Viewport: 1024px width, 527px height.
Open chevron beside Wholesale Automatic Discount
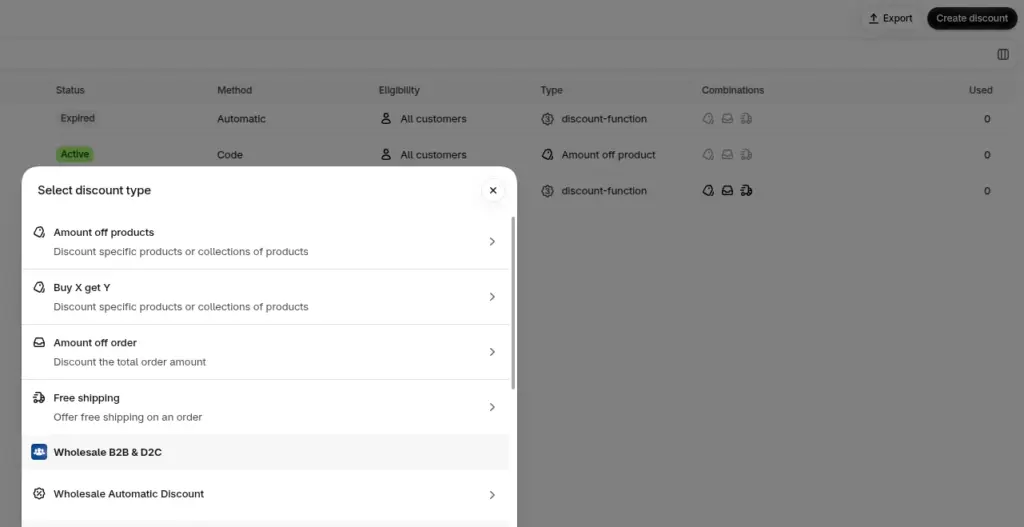tap(492, 495)
